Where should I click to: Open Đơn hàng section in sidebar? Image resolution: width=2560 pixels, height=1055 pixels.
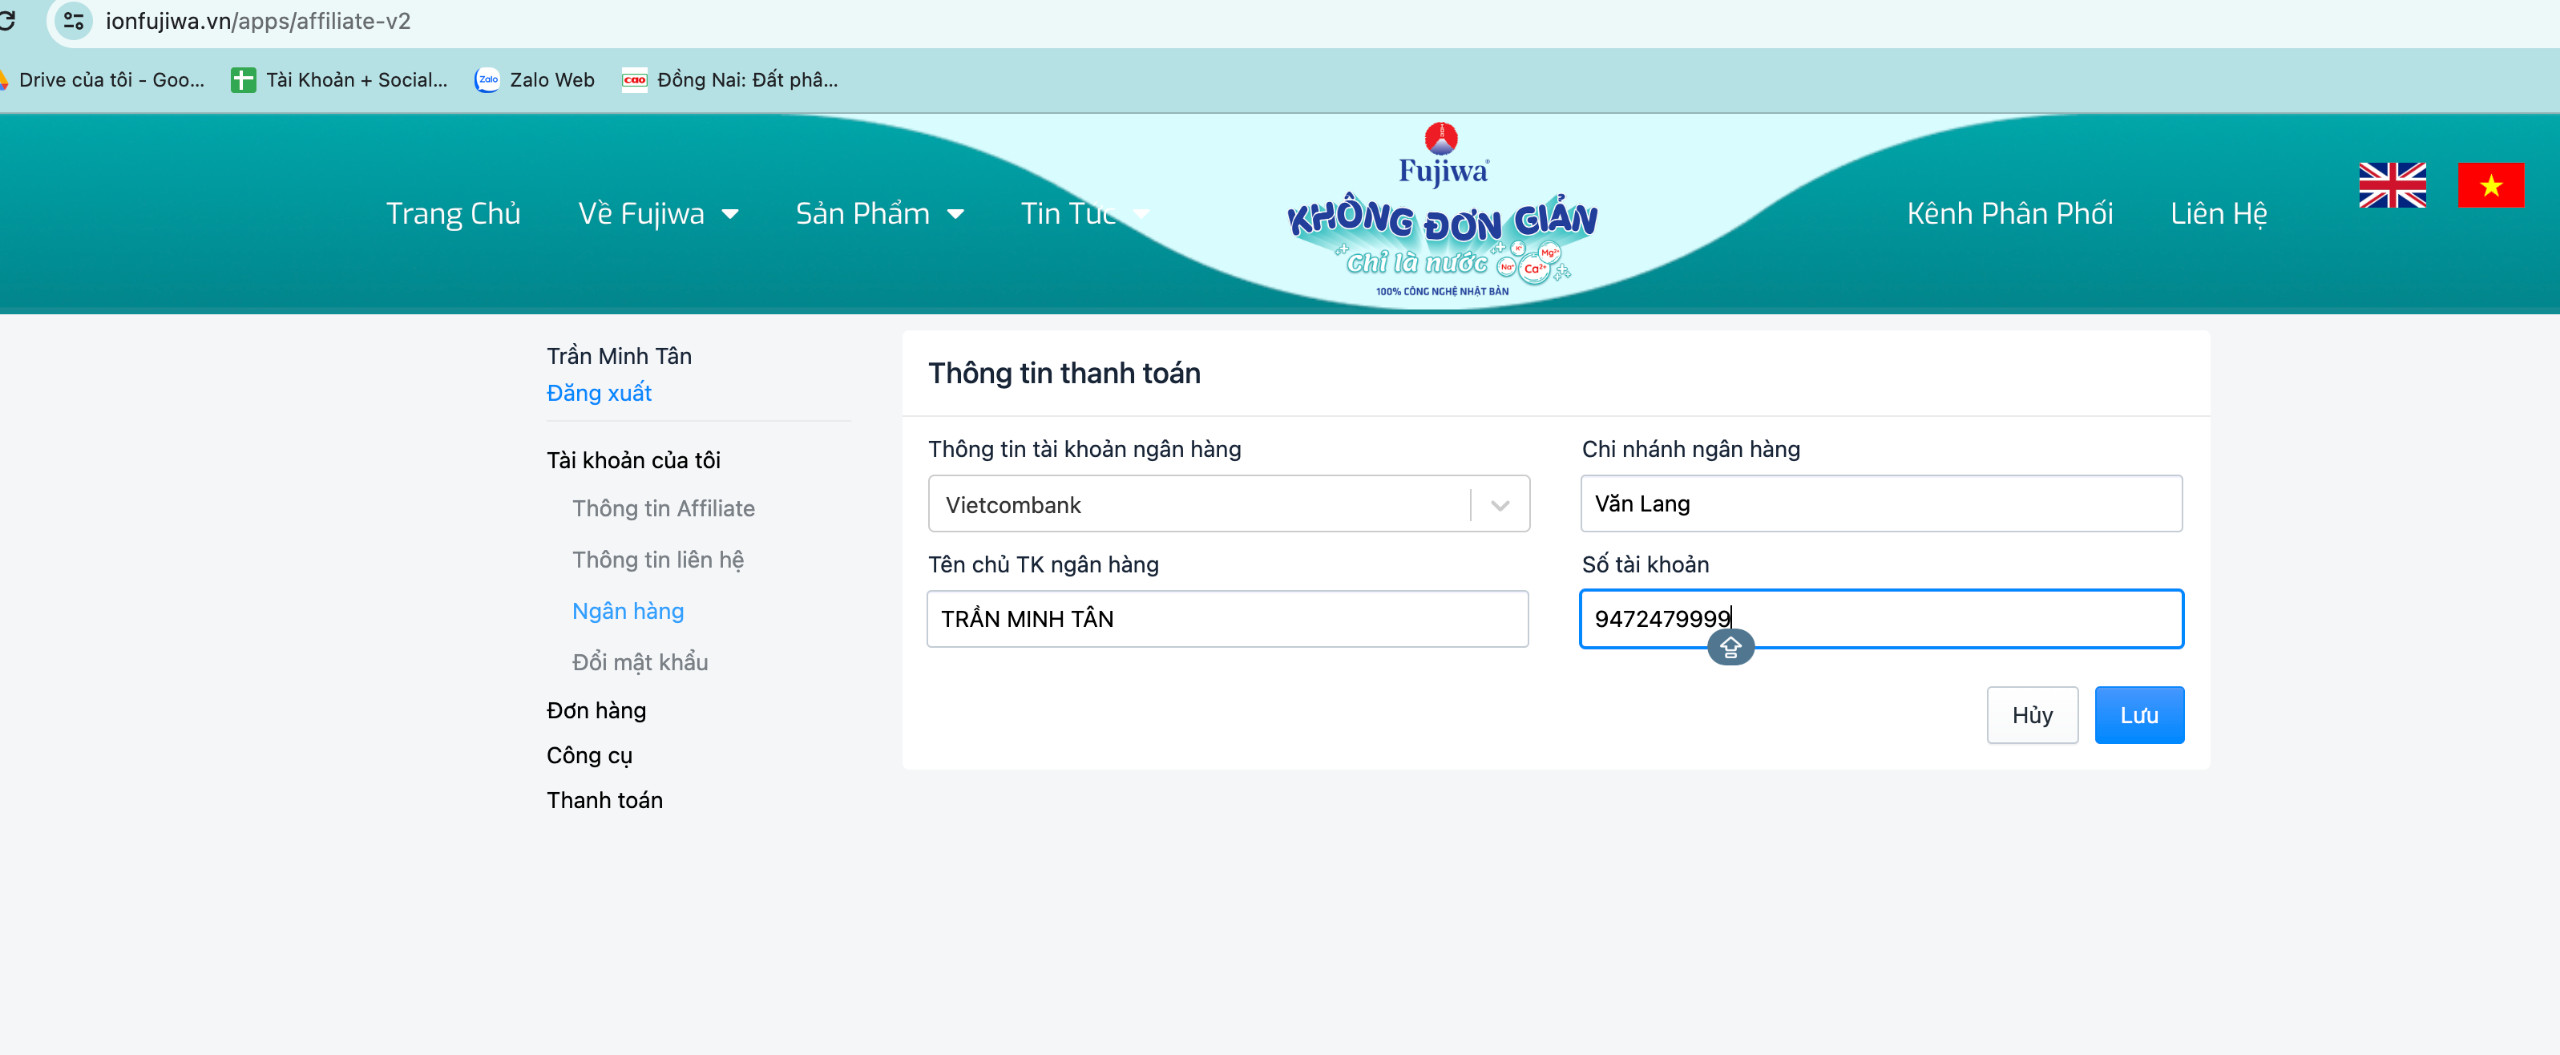(596, 710)
